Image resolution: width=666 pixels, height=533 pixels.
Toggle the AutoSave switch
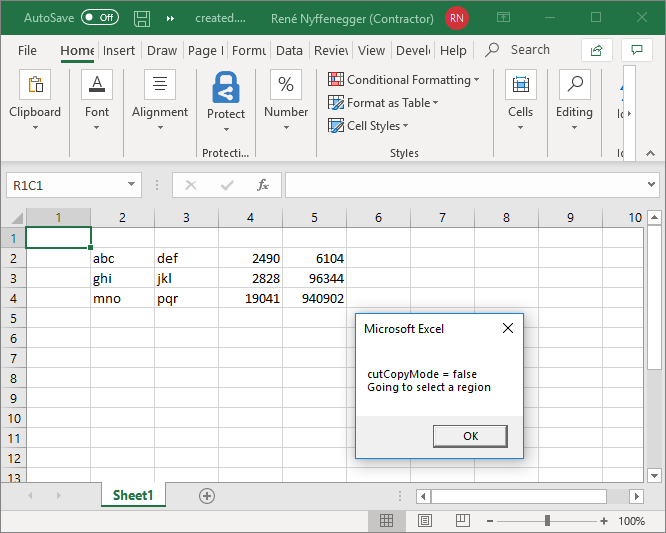(99, 18)
